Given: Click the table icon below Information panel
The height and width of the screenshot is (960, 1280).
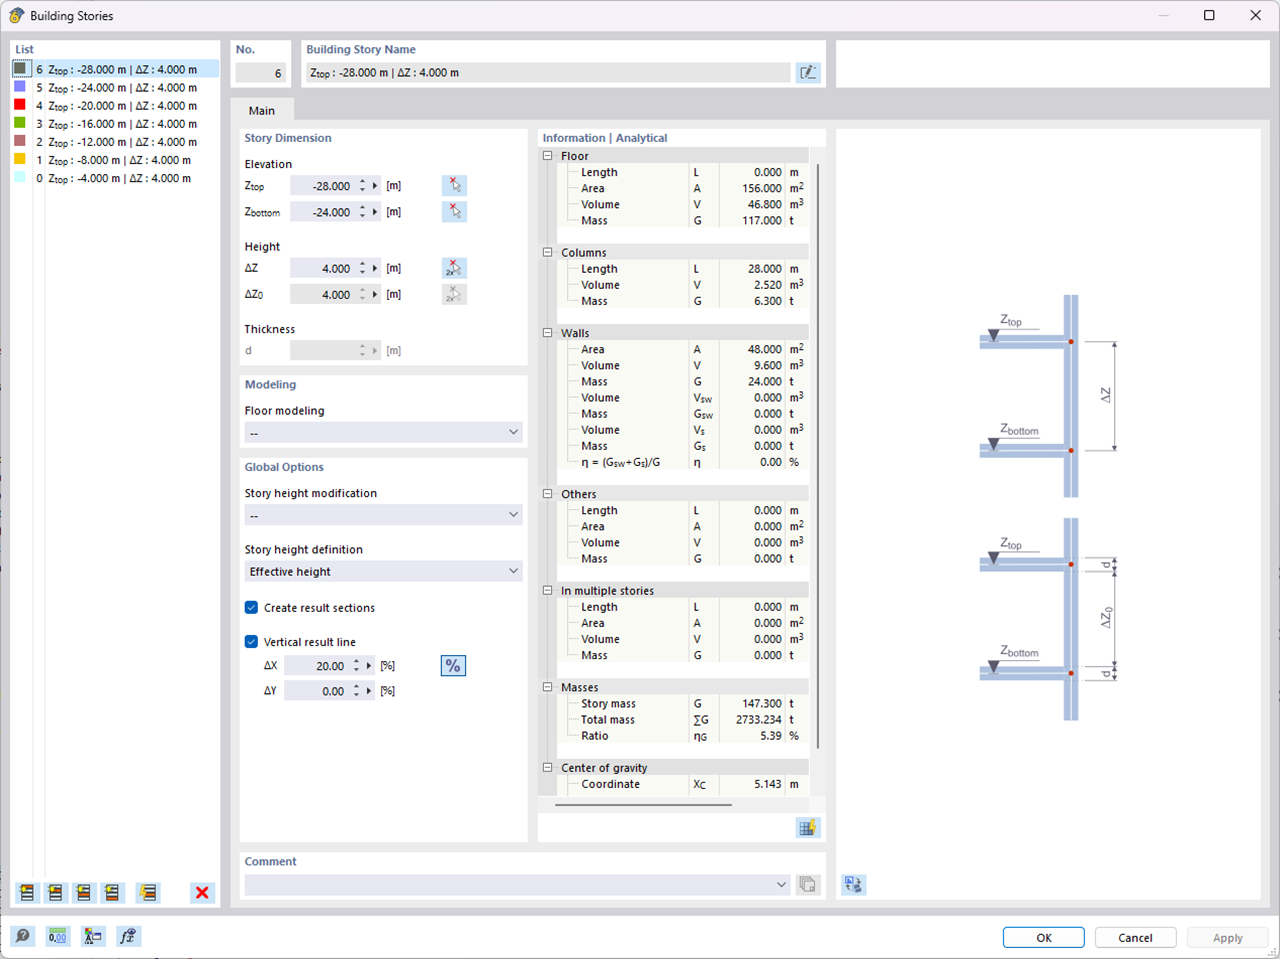Looking at the screenshot, I should point(808,827).
